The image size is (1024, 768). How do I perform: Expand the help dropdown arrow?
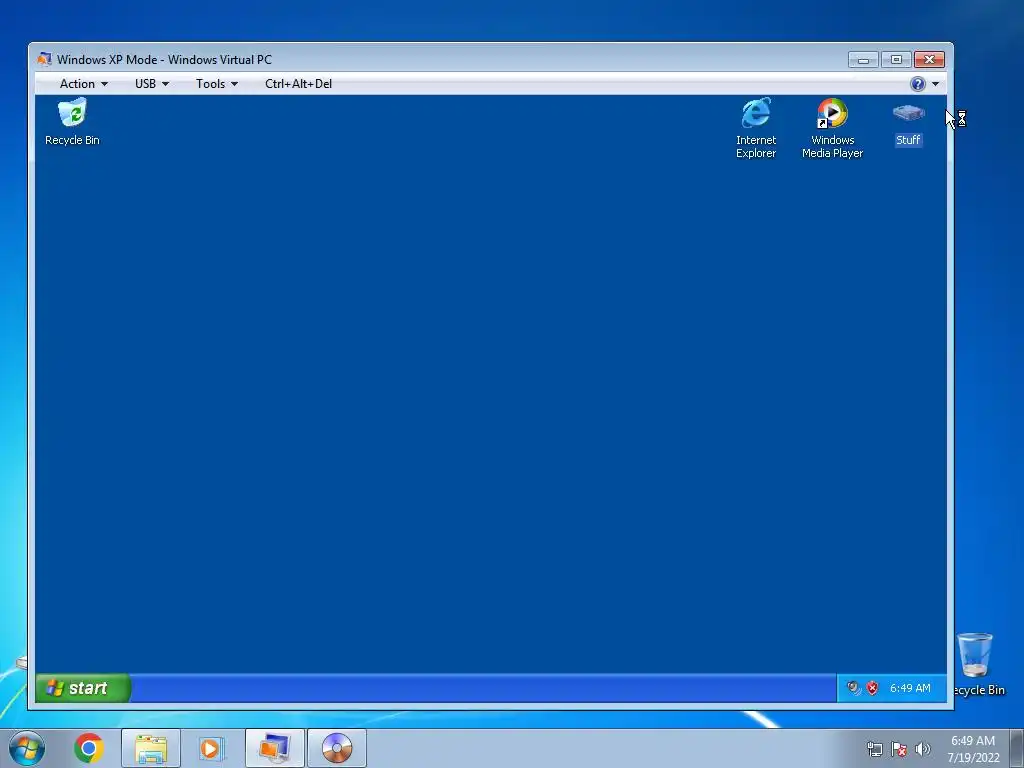click(x=935, y=84)
